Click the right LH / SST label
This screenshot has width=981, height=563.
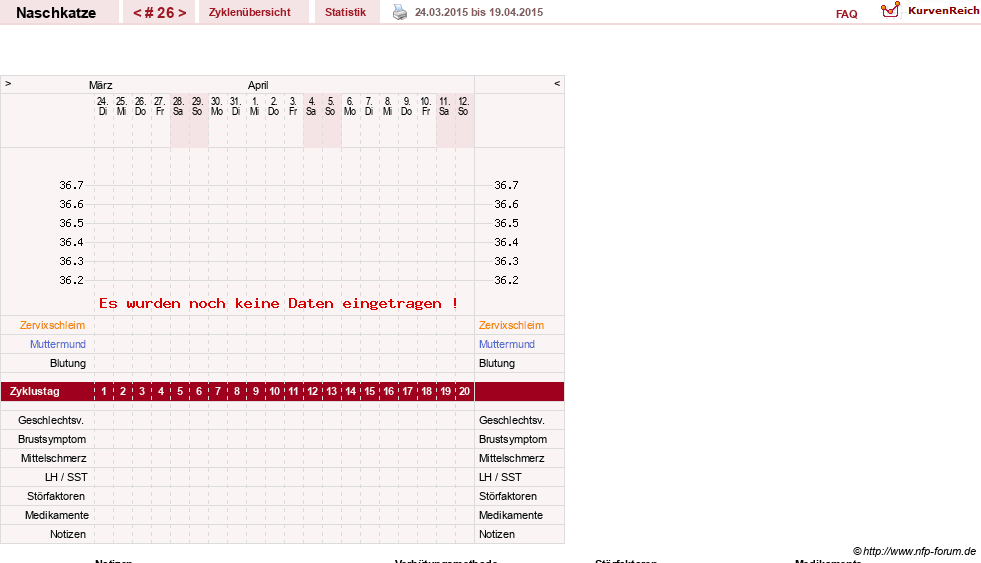(x=501, y=477)
